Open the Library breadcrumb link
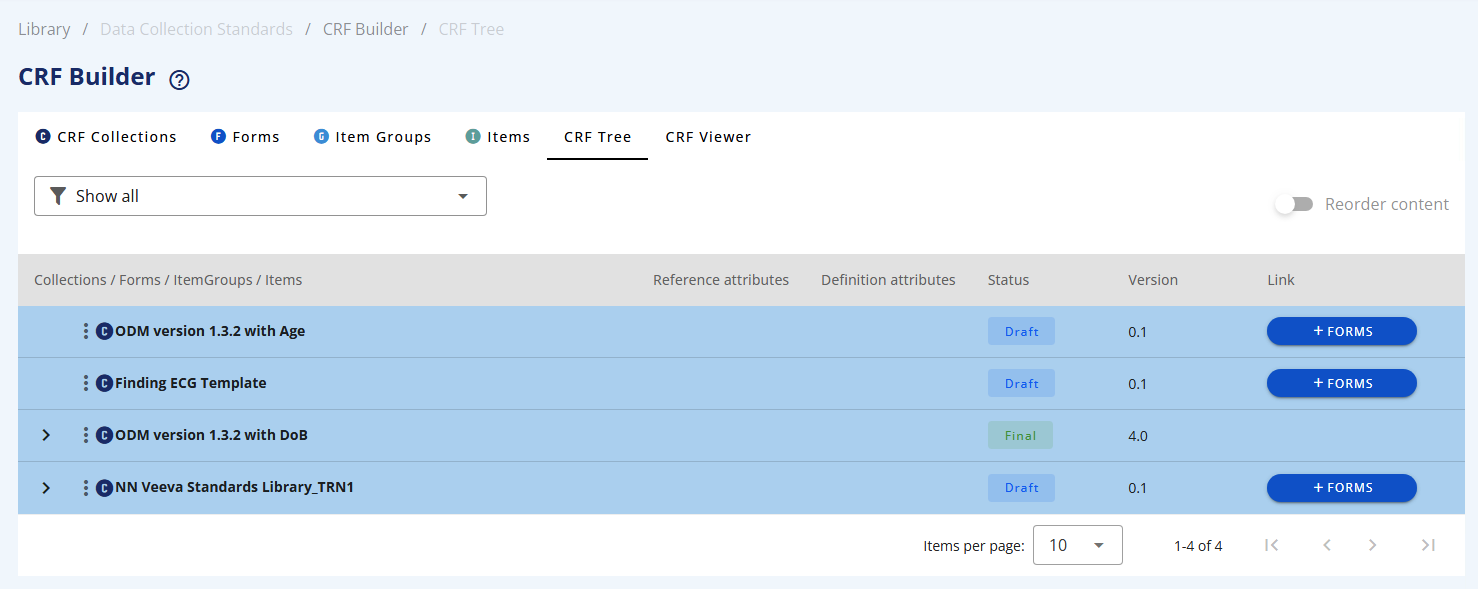1478x589 pixels. coord(44,29)
